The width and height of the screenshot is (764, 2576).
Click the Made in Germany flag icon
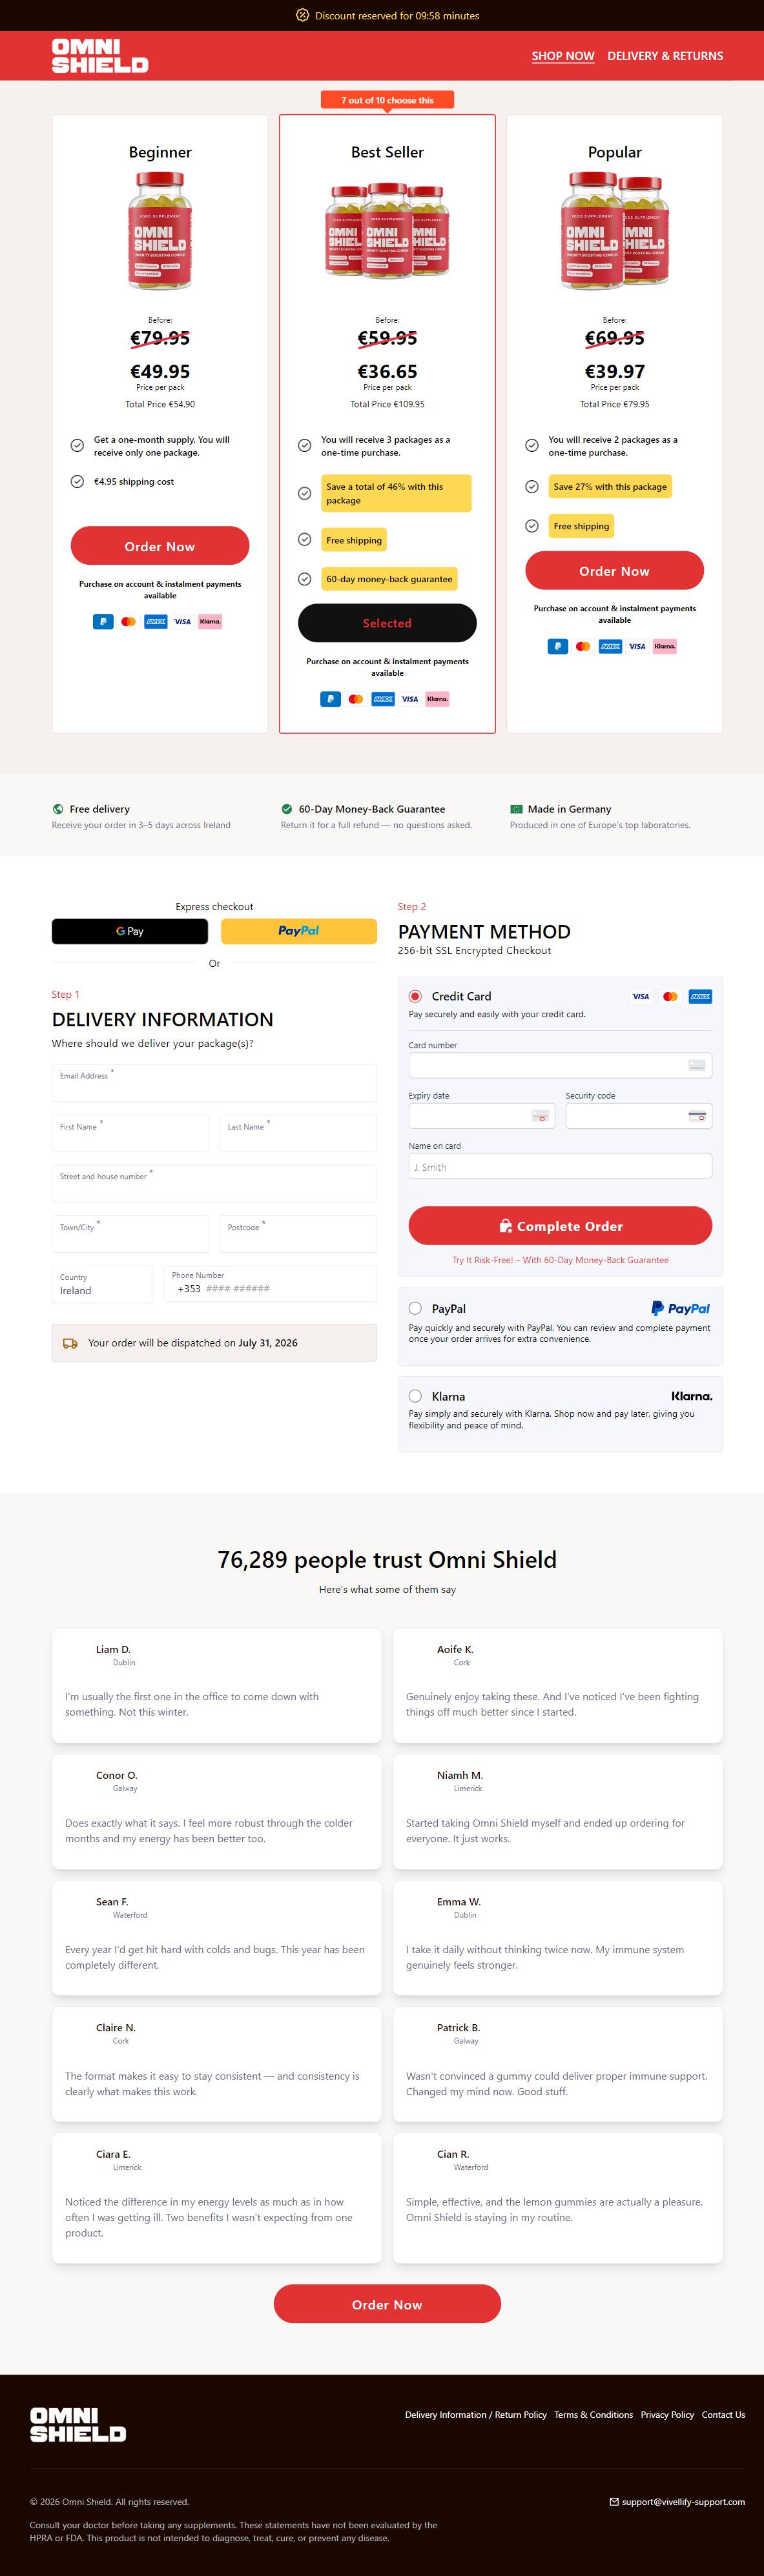point(516,808)
